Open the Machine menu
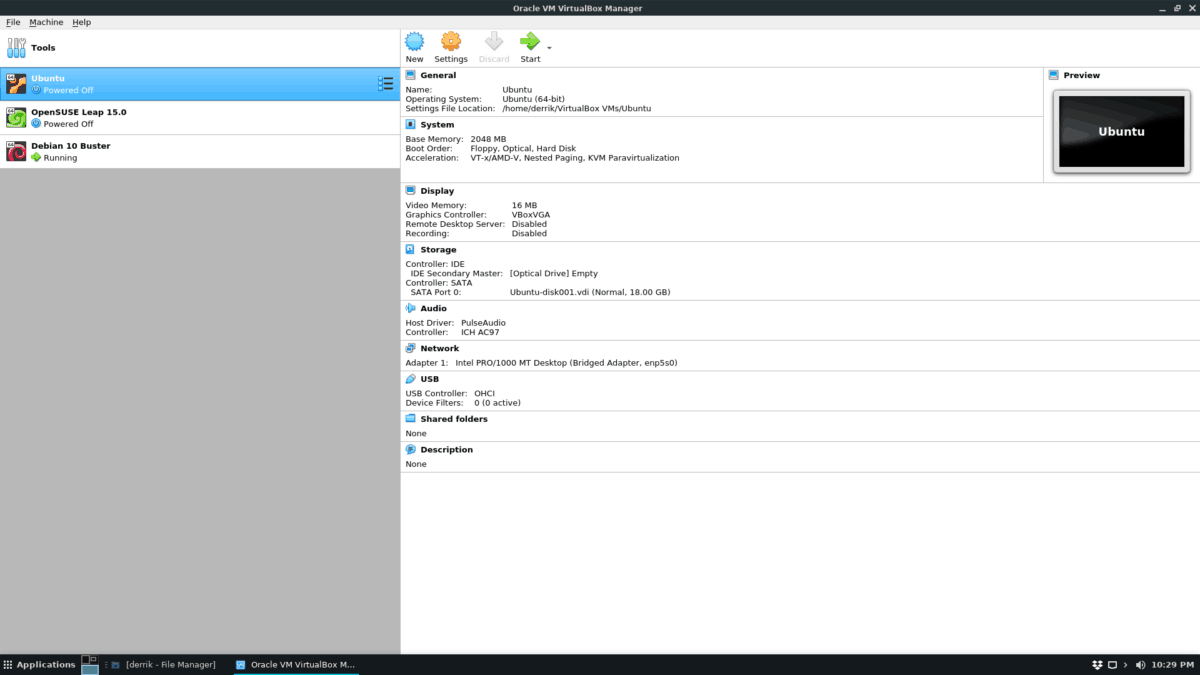The width and height of the screenshot is (1200, 675). (46, 21)
